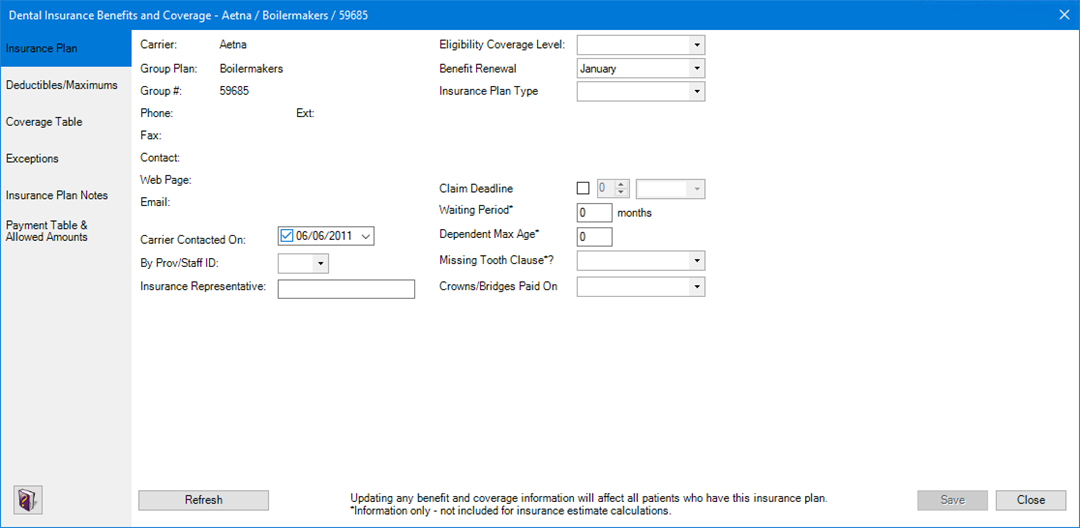Click the Refresh button

tap(203, 500)
